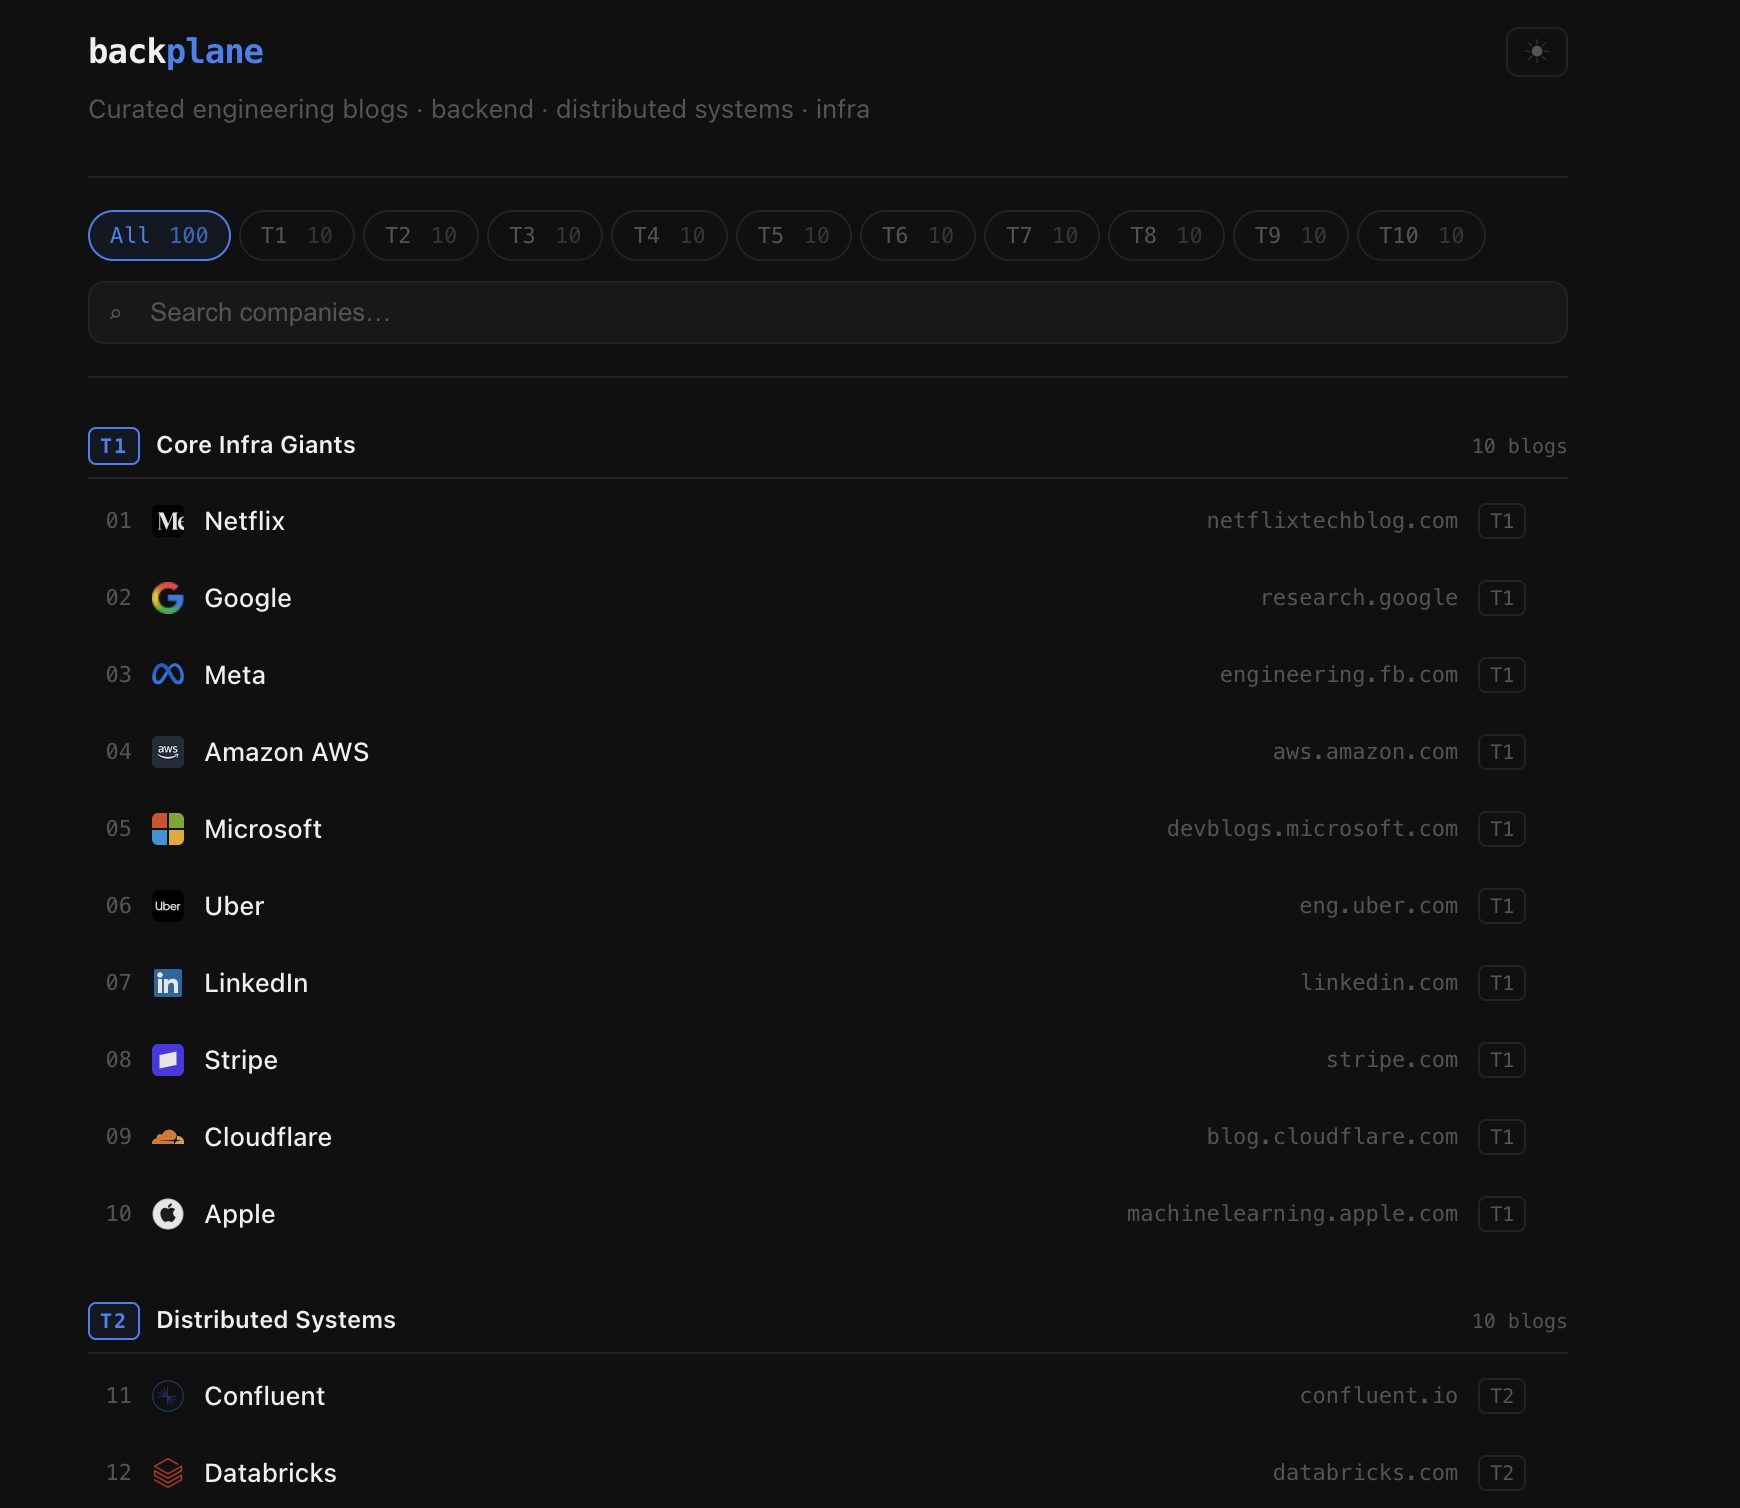Filter by T10 tier pill
The height and width of the screenshot is (1508, 1740).
pos(1421,235)
